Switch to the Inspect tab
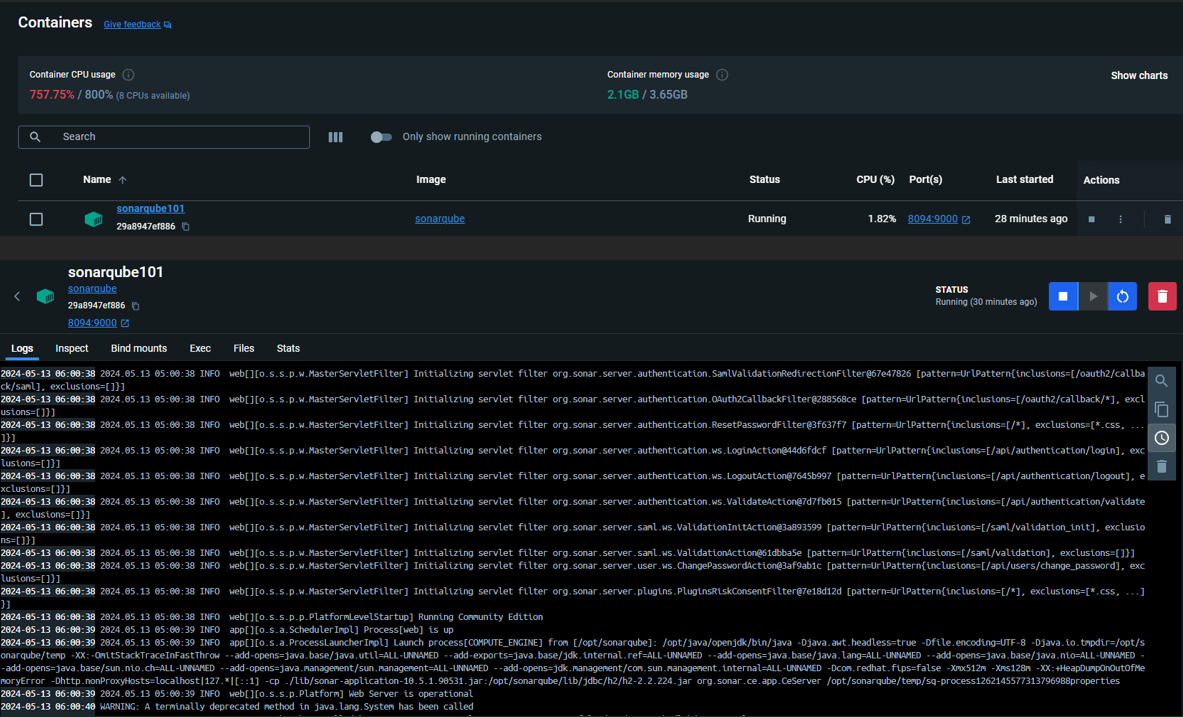 pos(72,348)
